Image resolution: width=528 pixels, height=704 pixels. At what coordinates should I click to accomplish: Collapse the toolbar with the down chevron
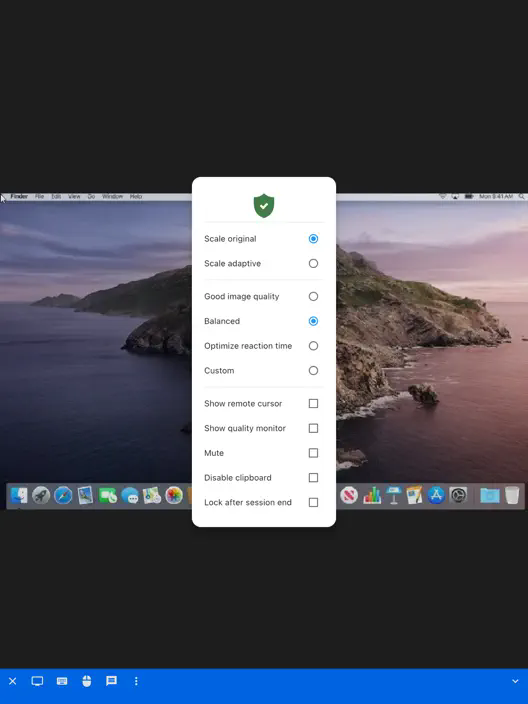point(515,681)
